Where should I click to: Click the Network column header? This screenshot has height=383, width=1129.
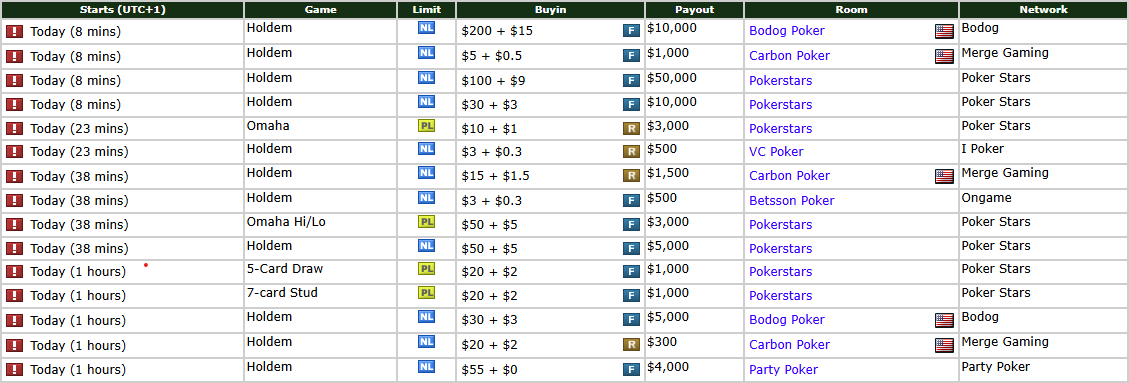(1043, 9)
